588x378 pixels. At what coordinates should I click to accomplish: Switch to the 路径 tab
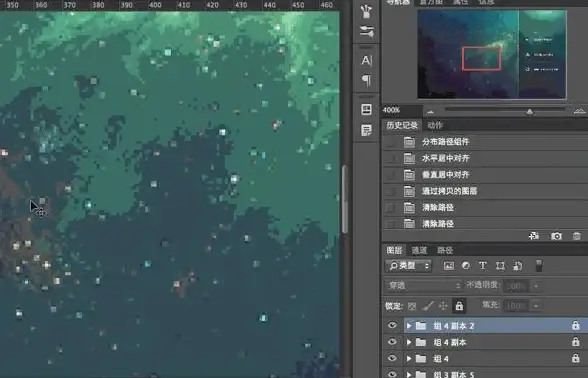445,250
